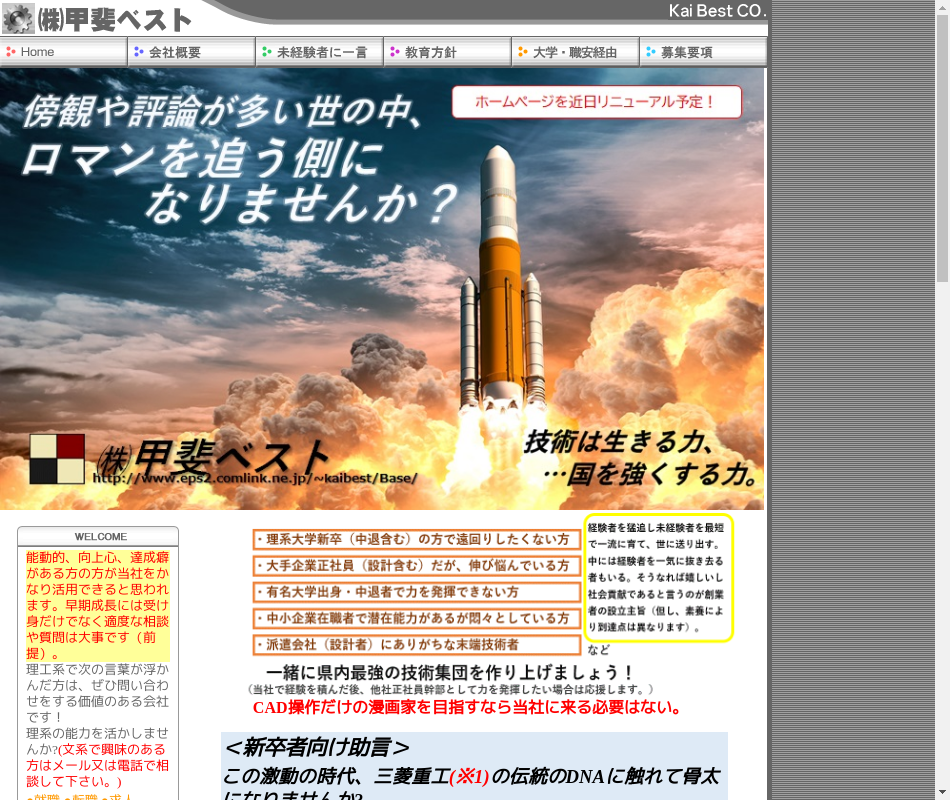The width and height of the screenshot is (950, 800).
Task: Click the gear logo icon in header
Action: pyautogui.click(x=18, y=18)
